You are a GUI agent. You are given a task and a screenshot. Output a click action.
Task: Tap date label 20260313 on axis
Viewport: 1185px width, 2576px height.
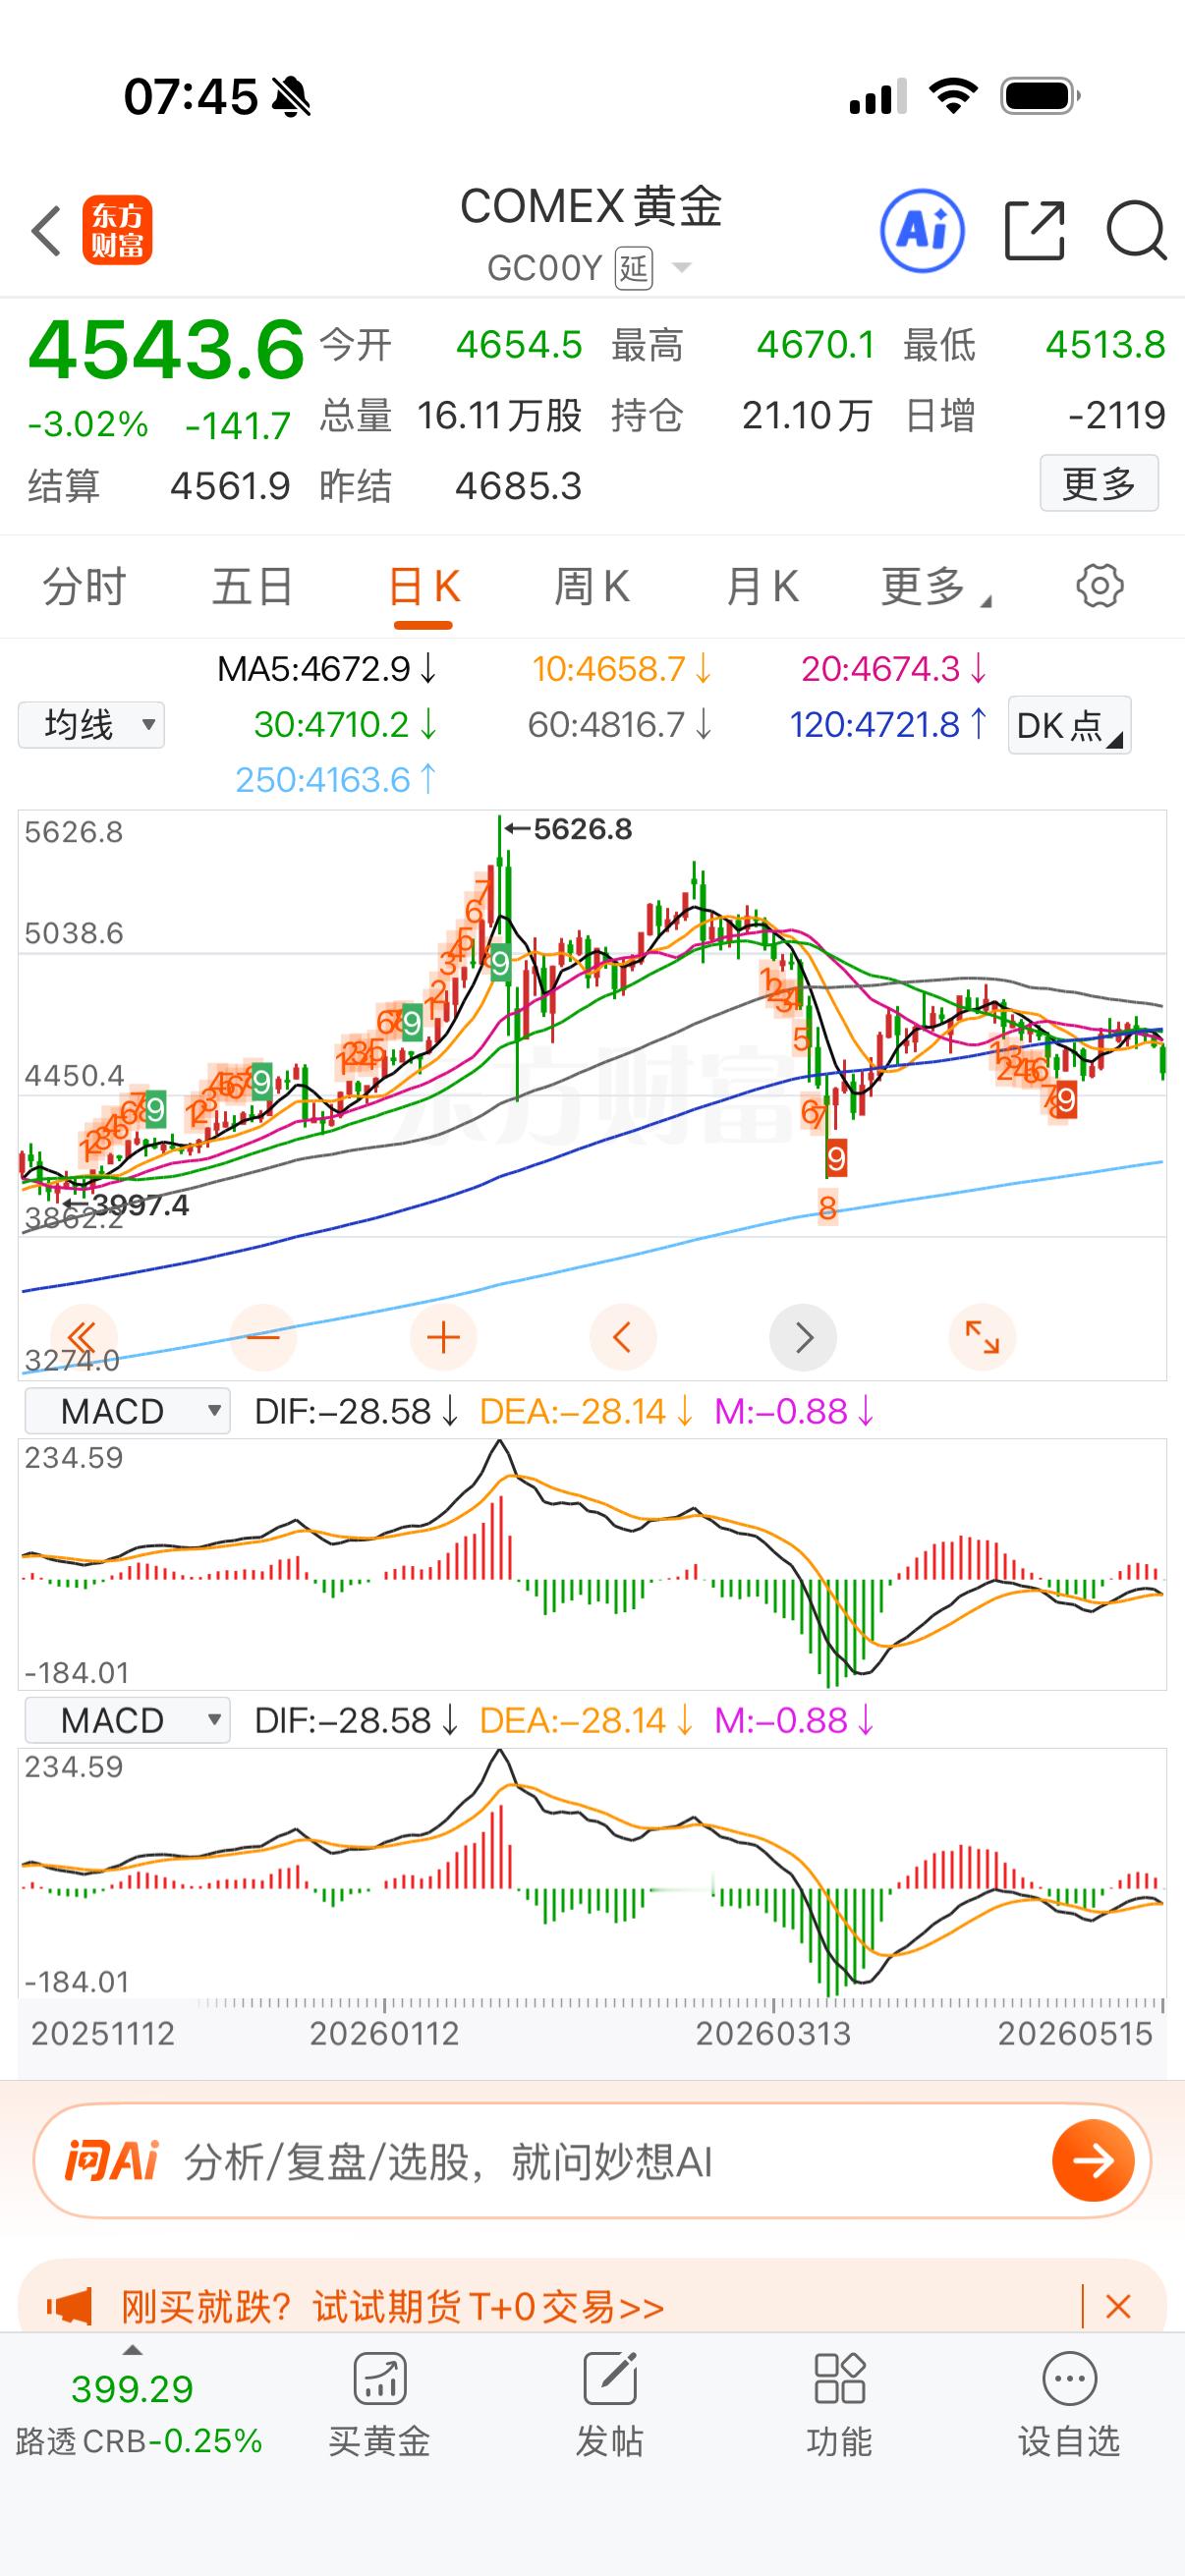click(773, 2033)
